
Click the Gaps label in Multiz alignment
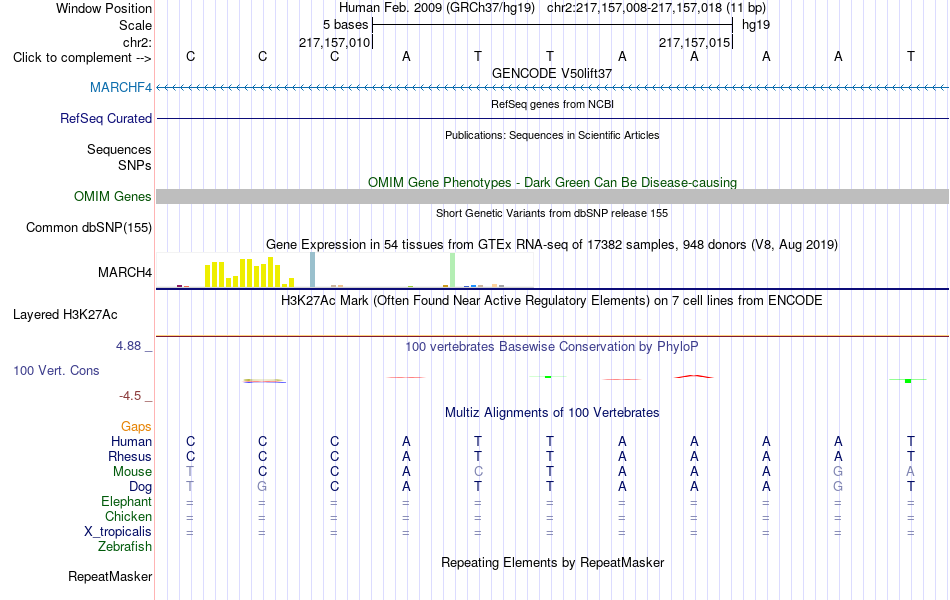coord(136,427)
